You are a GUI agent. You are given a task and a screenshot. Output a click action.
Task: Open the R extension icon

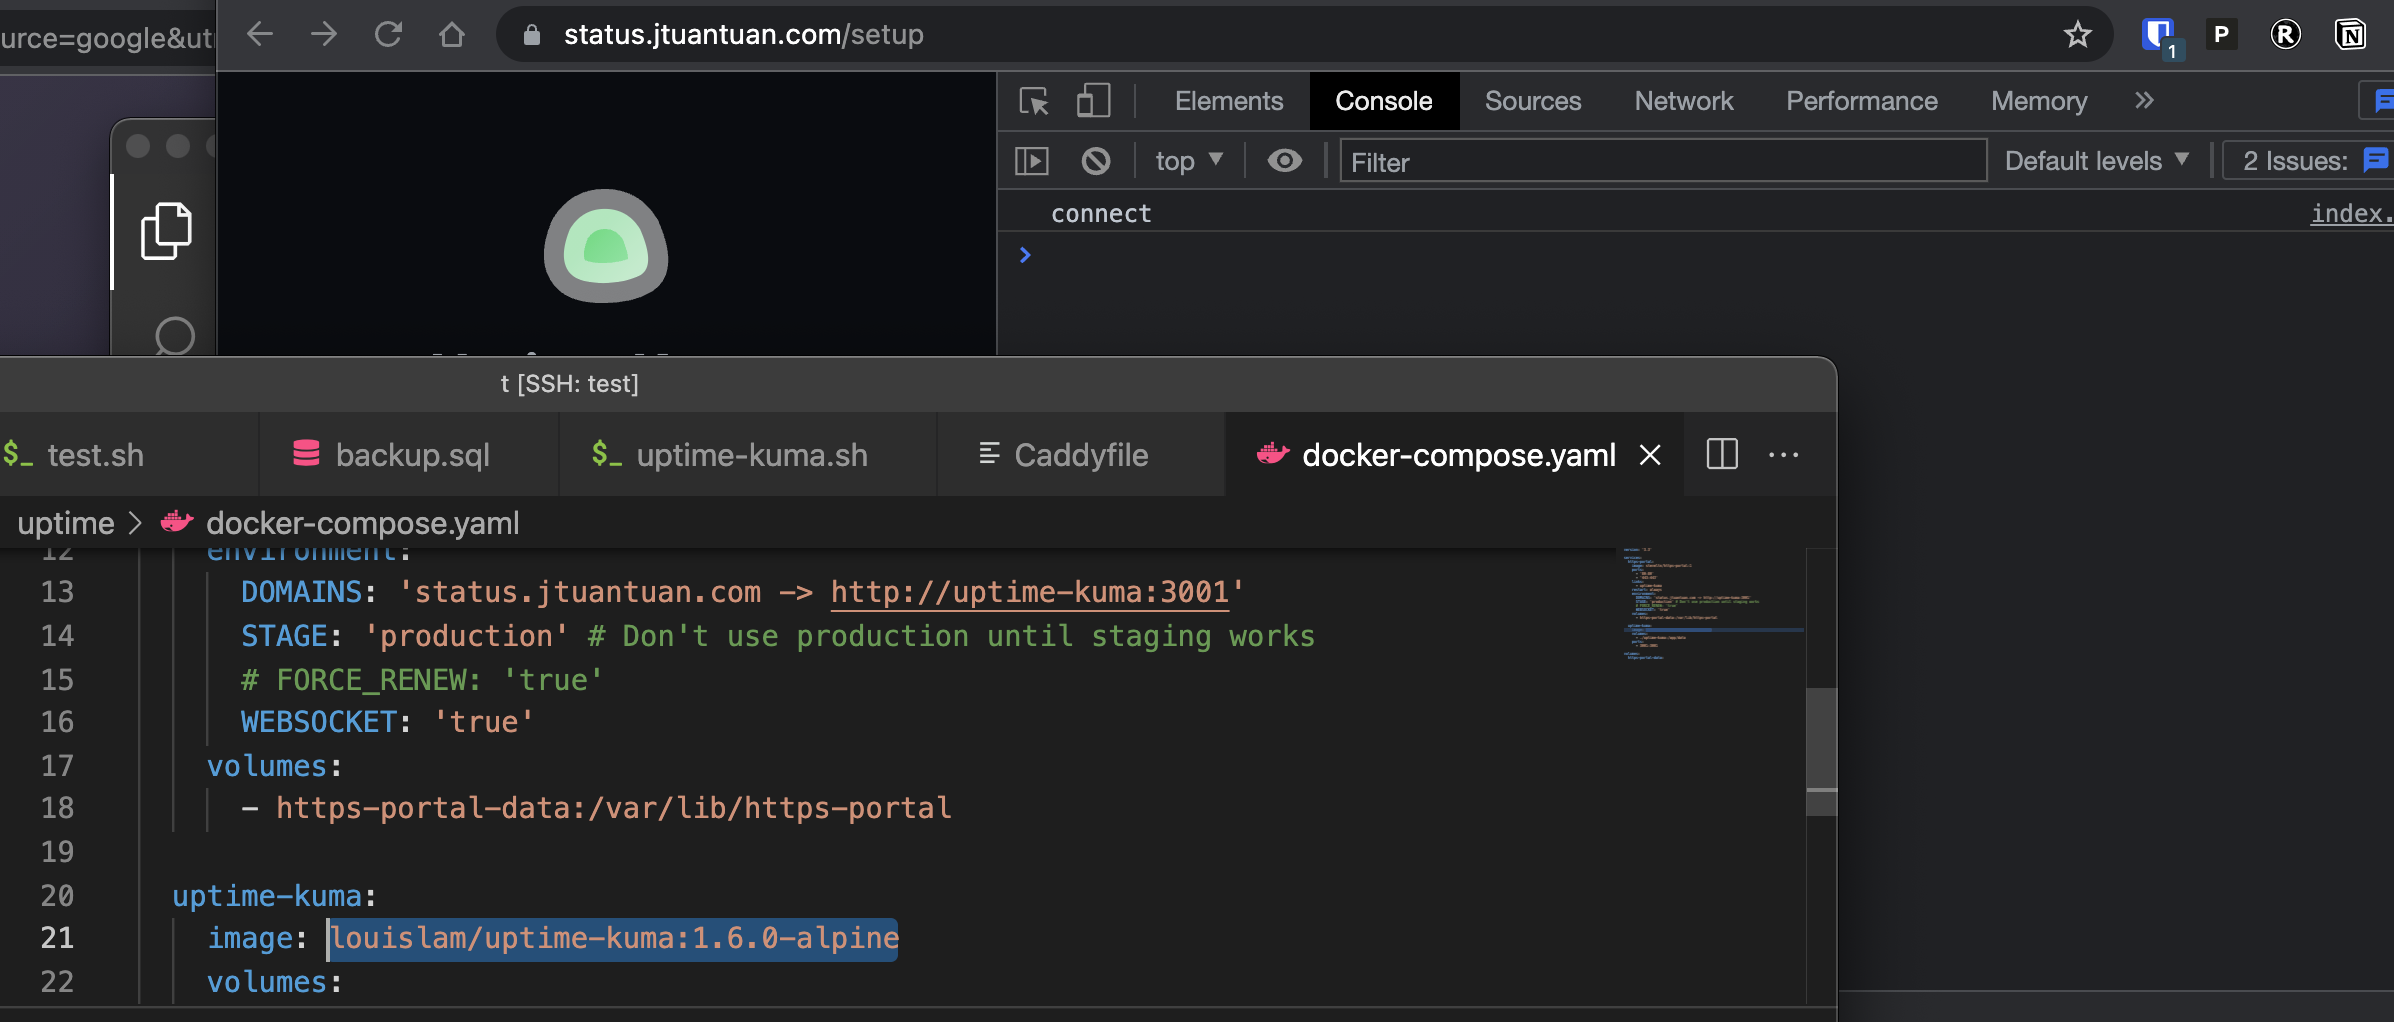coord(2285,34)
